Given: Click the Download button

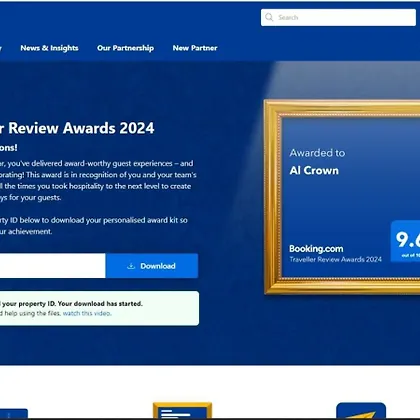Looking at the screenshot, I should pyautogui.click(x=152, y=266).
